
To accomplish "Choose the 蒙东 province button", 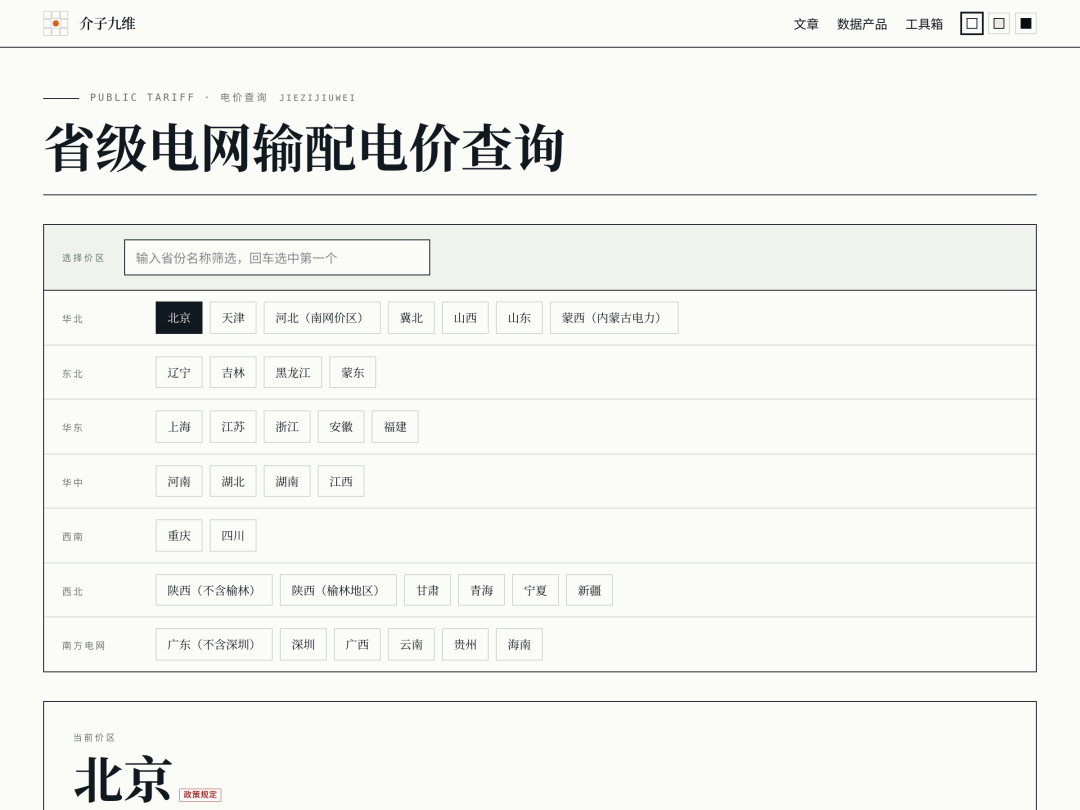I will coord(353,373).
